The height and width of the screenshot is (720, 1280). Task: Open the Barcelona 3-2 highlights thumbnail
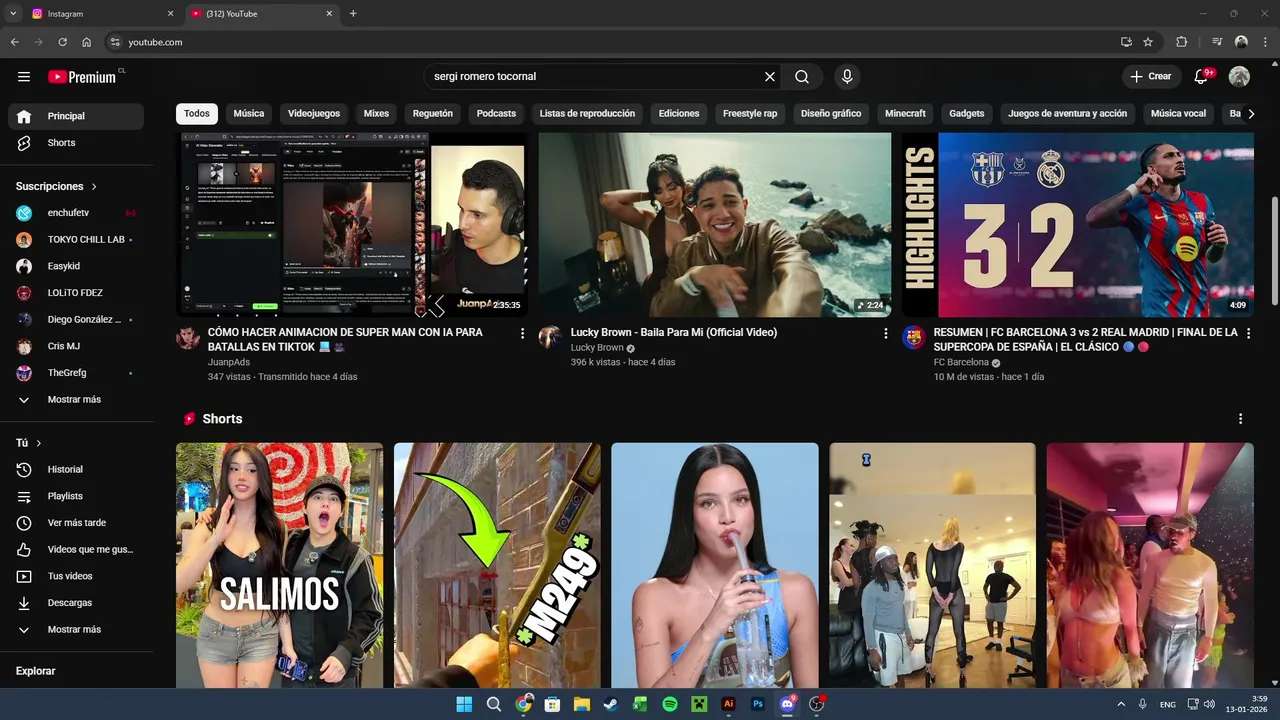coord(1077,225)
